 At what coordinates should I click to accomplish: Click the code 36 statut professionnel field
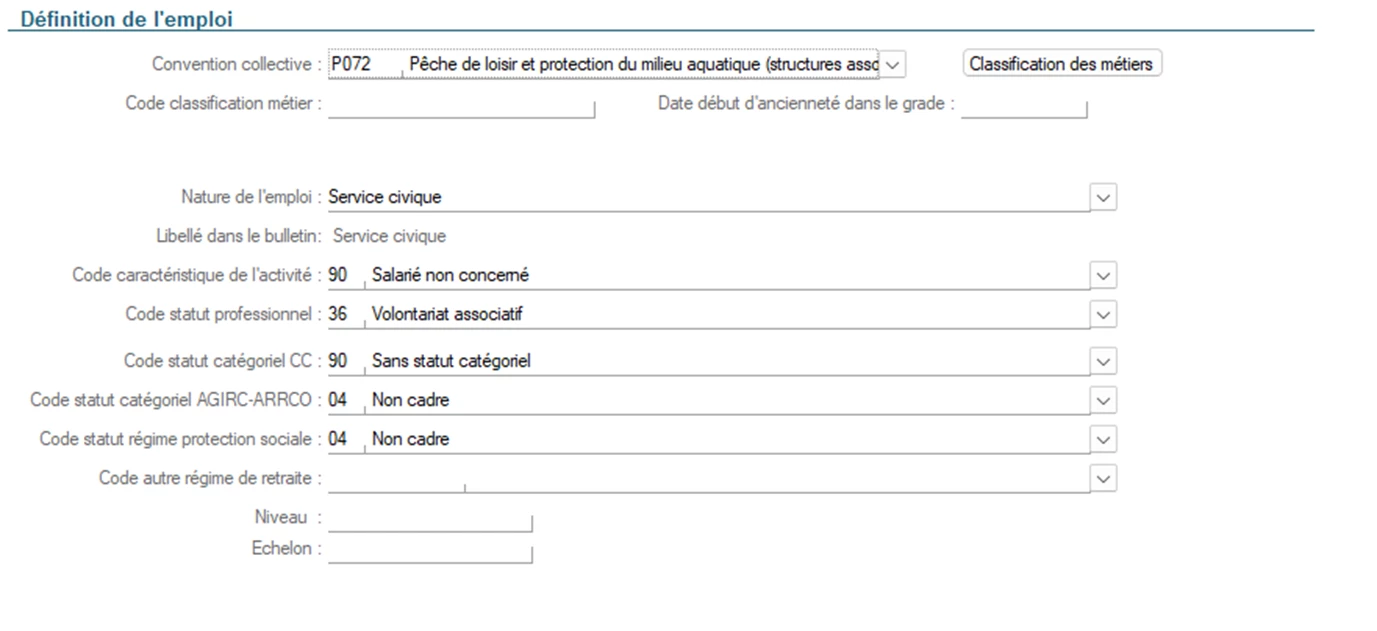coord(344,315)
